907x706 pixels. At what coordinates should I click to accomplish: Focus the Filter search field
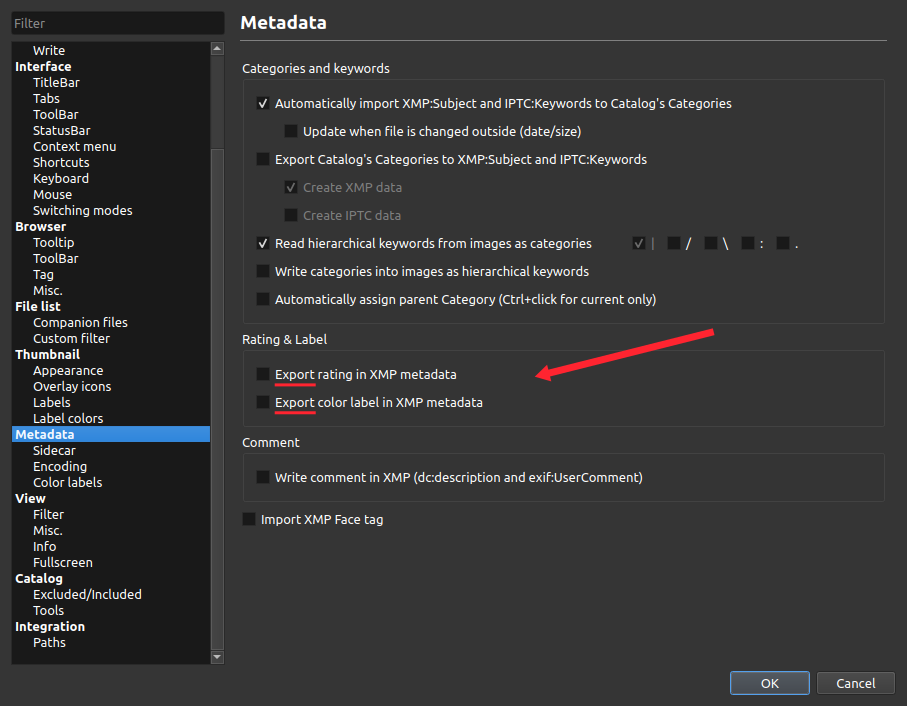click(x=118, y=23)
